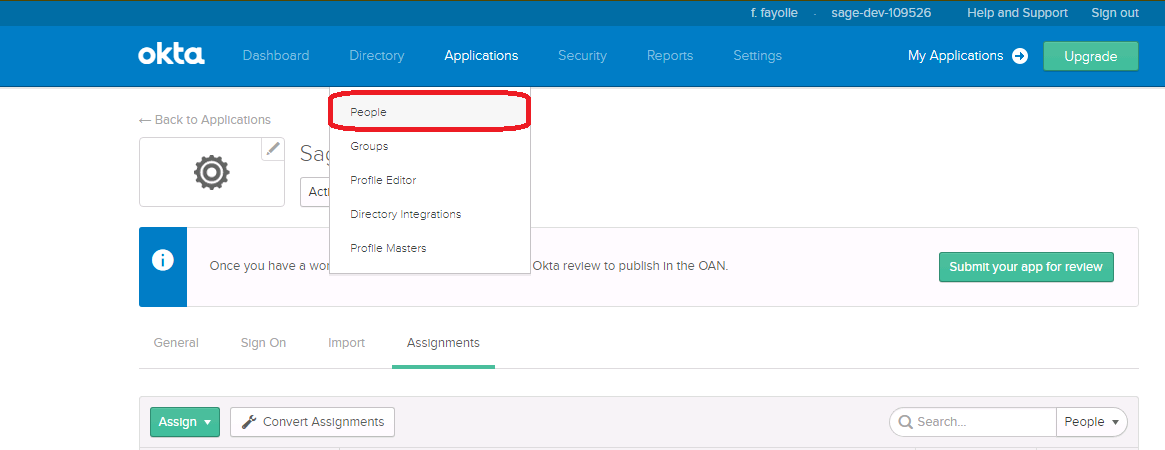Click Sign out
Image resolution: width=1165 pixels, height=450 pixels.
1115,13
